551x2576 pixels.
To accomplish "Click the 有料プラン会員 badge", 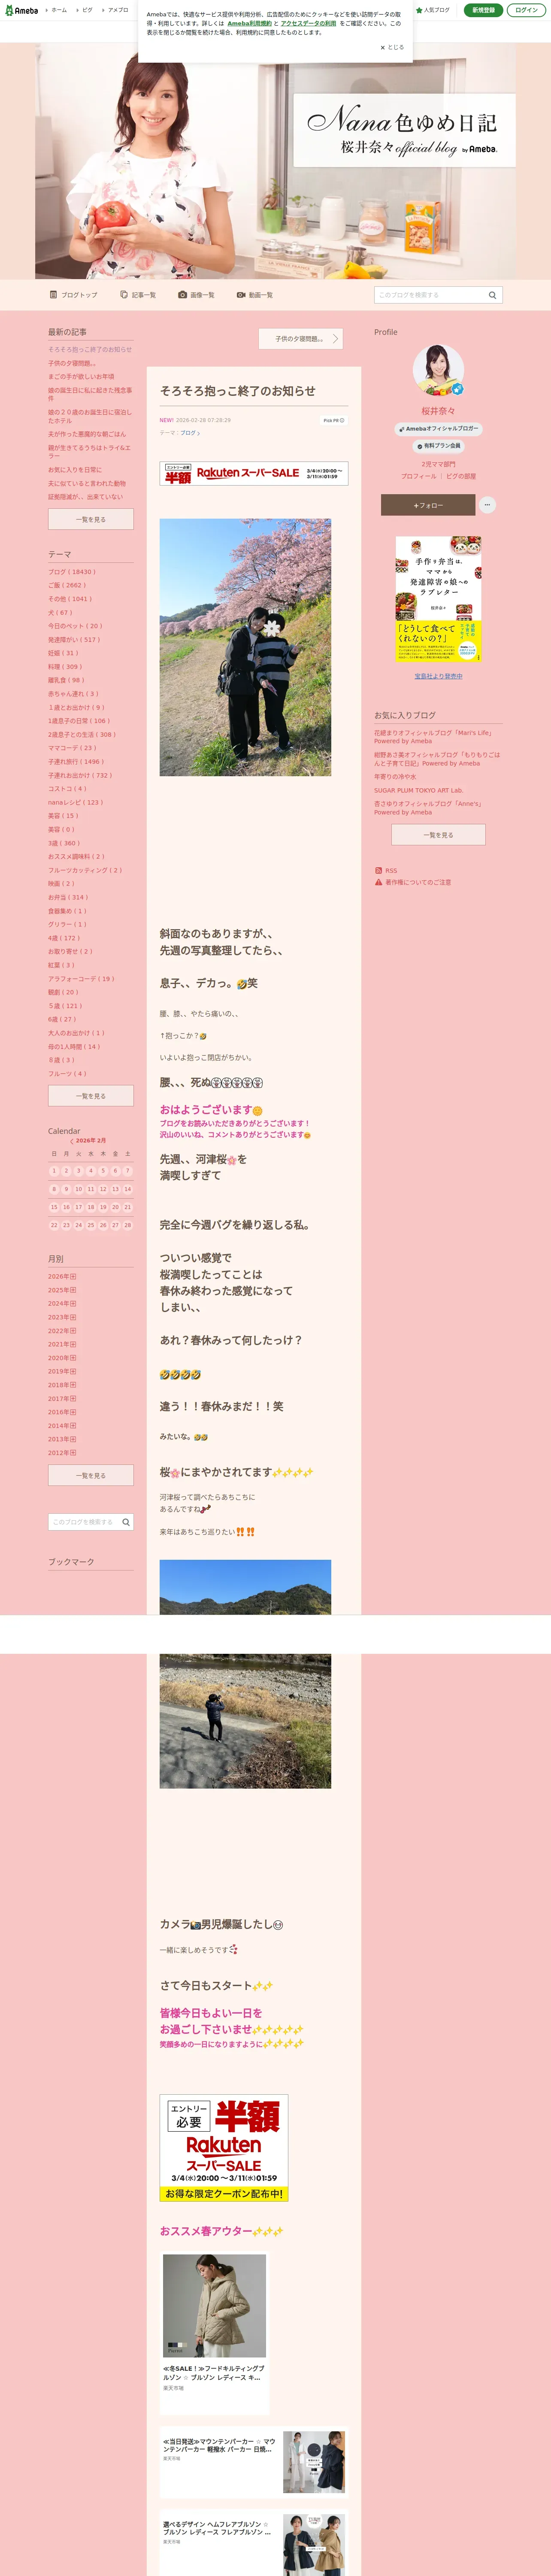I will click(x=438, y=446).
